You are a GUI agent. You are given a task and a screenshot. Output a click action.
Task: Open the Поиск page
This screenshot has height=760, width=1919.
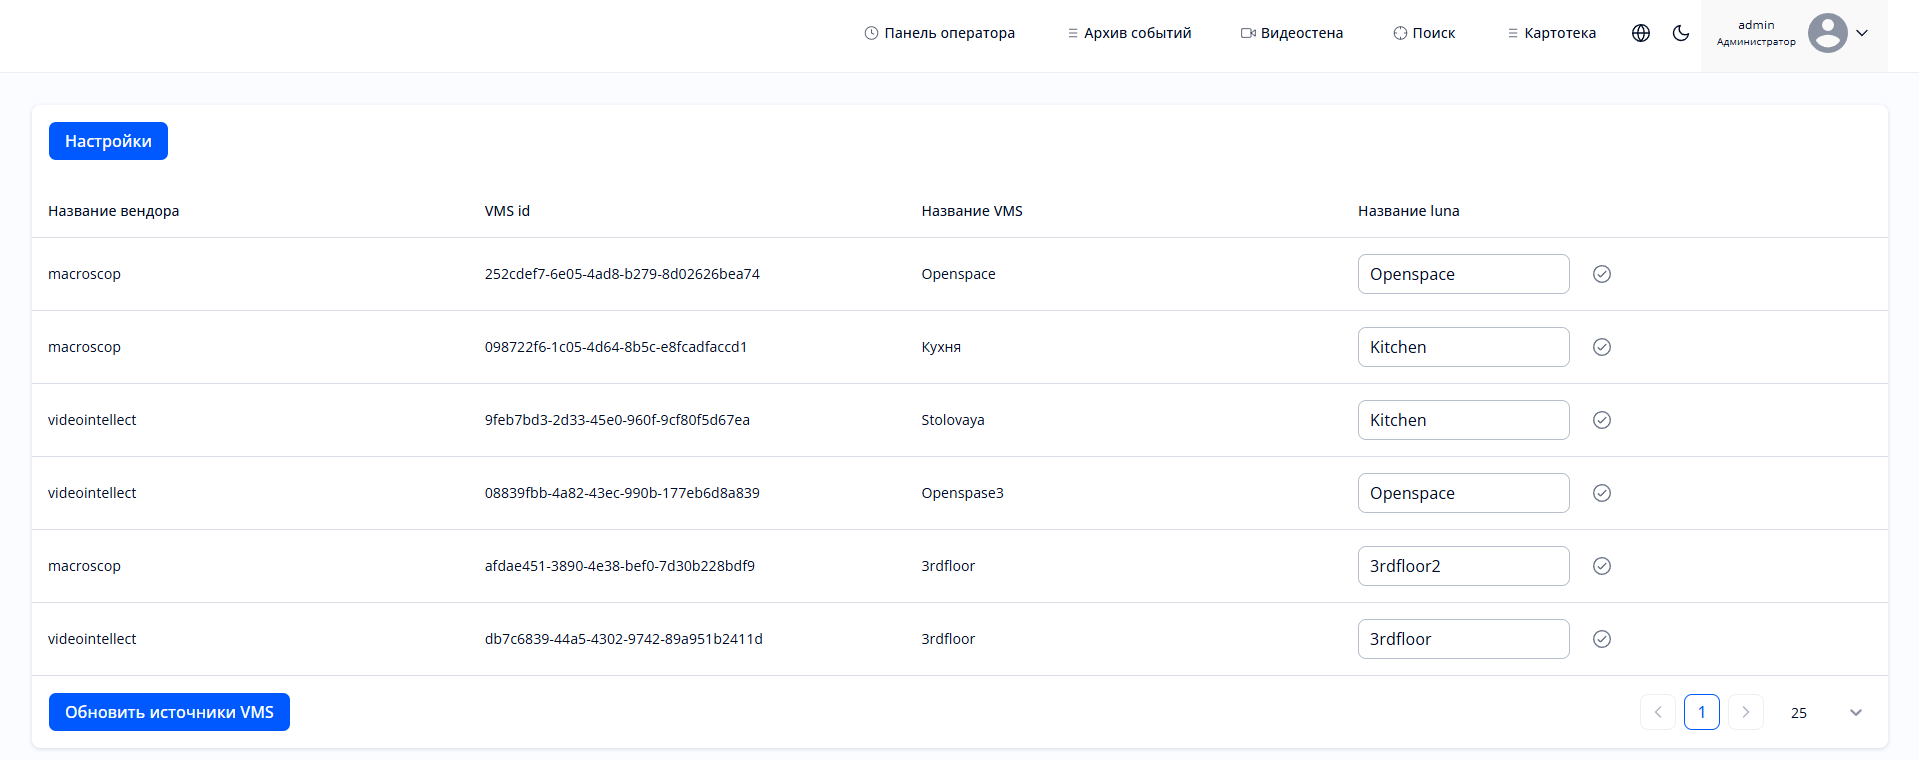[x=1424, y=33]
